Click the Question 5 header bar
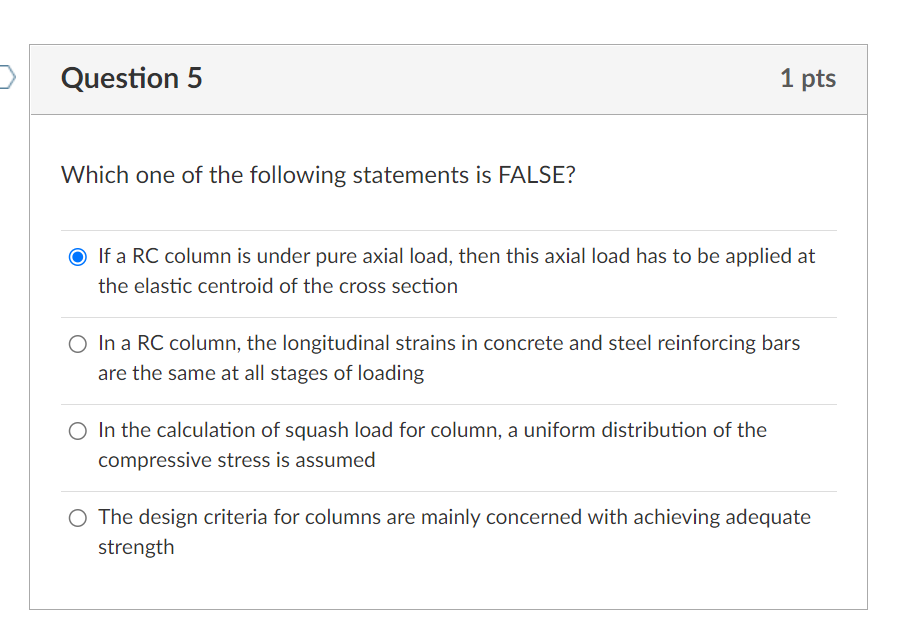This screenshot has width=904, height=625. [450, 79]
